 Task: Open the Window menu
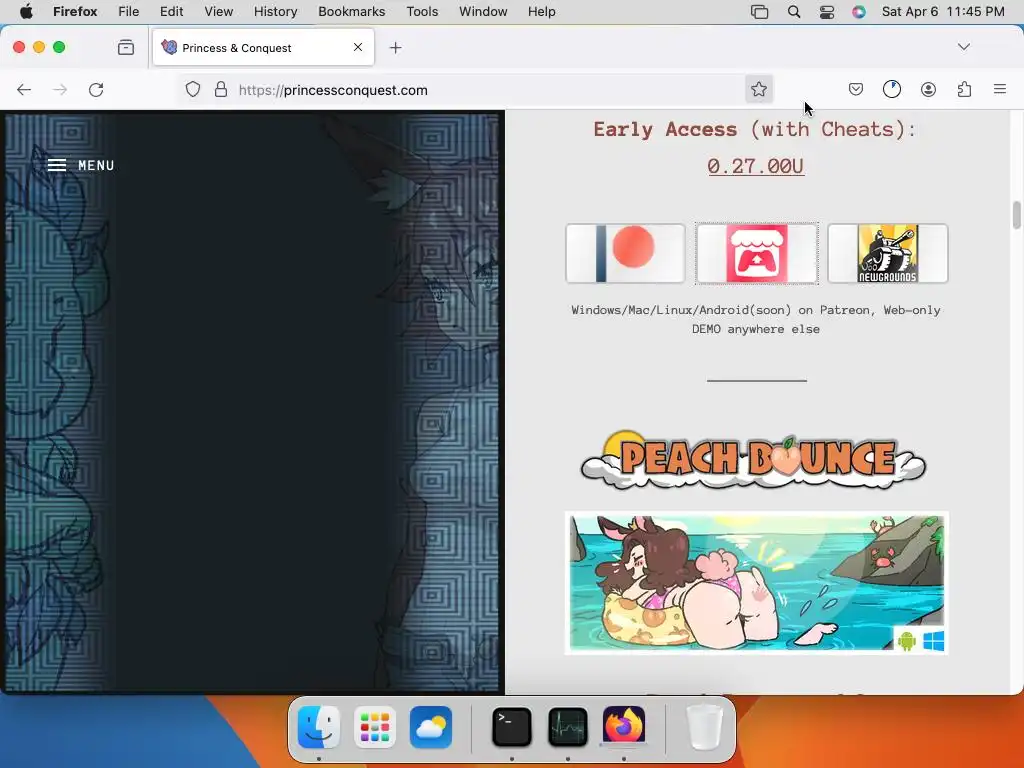[483, 12]
